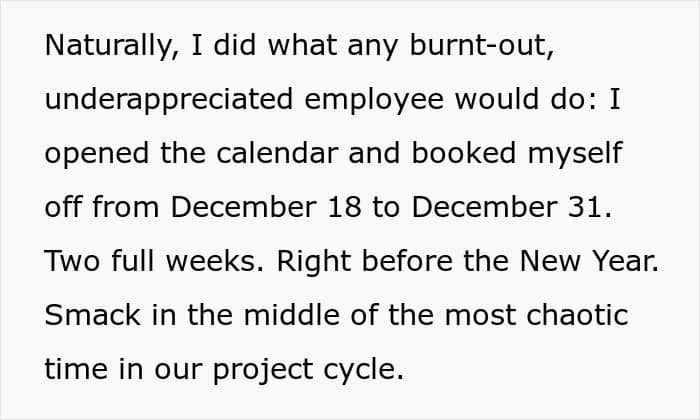
Task: Click the word "employee"
Action: pyautogui.click(x=374, y=100)
